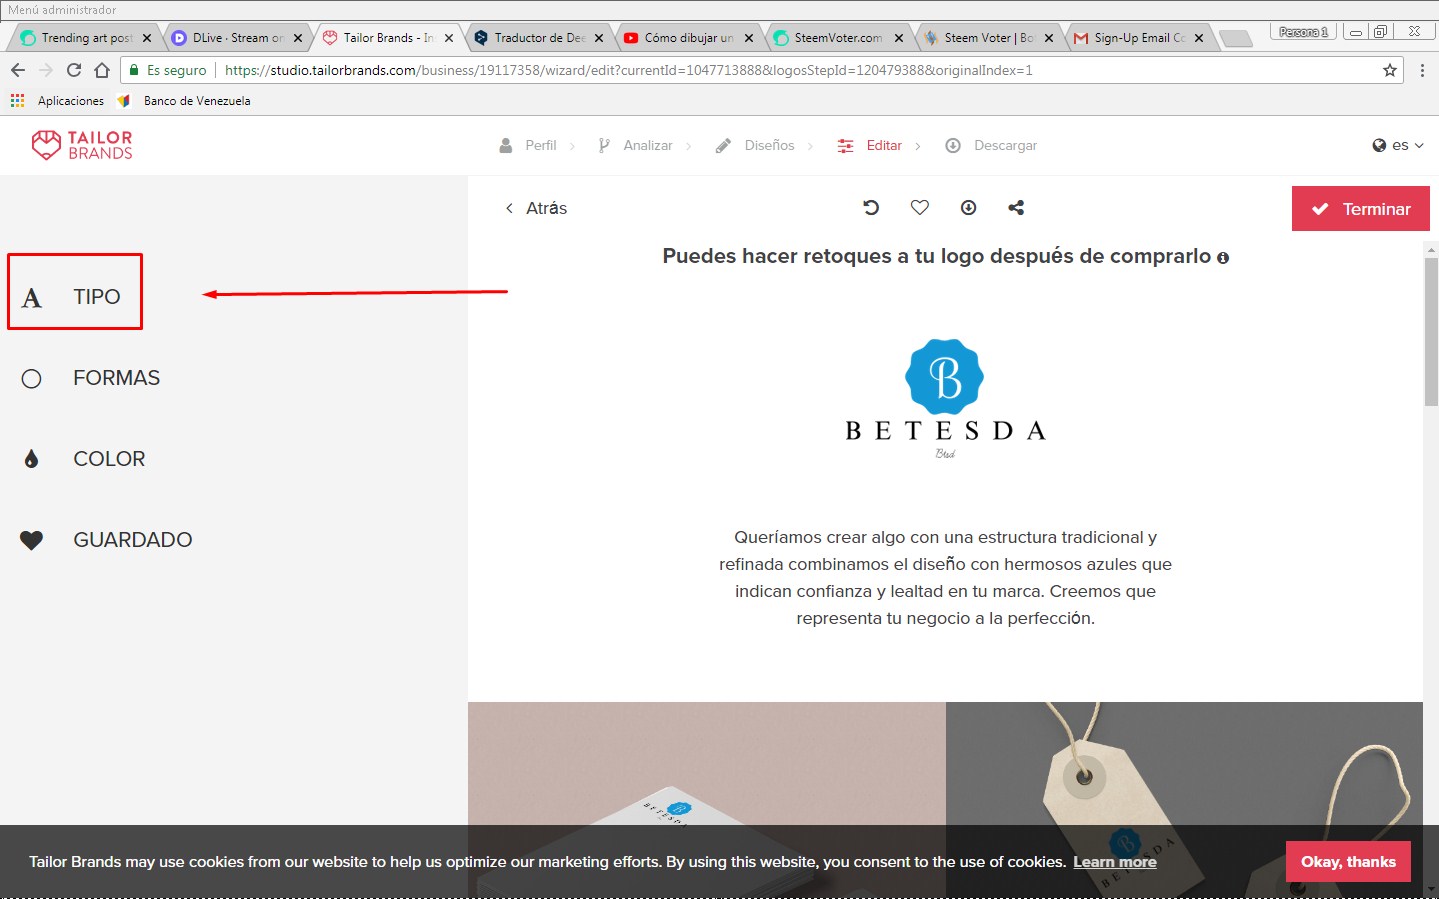
Task: Click Okay, thanks on cookie banner
Action: 1348,862
